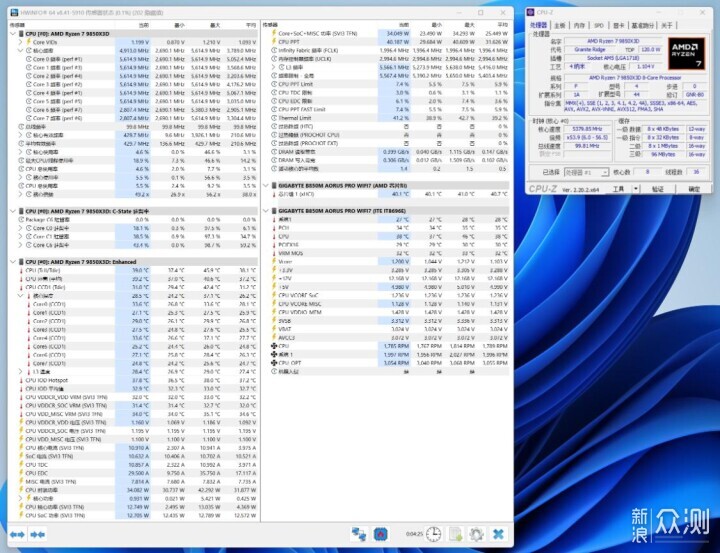Click the CPU-Z title bar app icon
This screenshot has width=720, height=553.
(531, 12)
